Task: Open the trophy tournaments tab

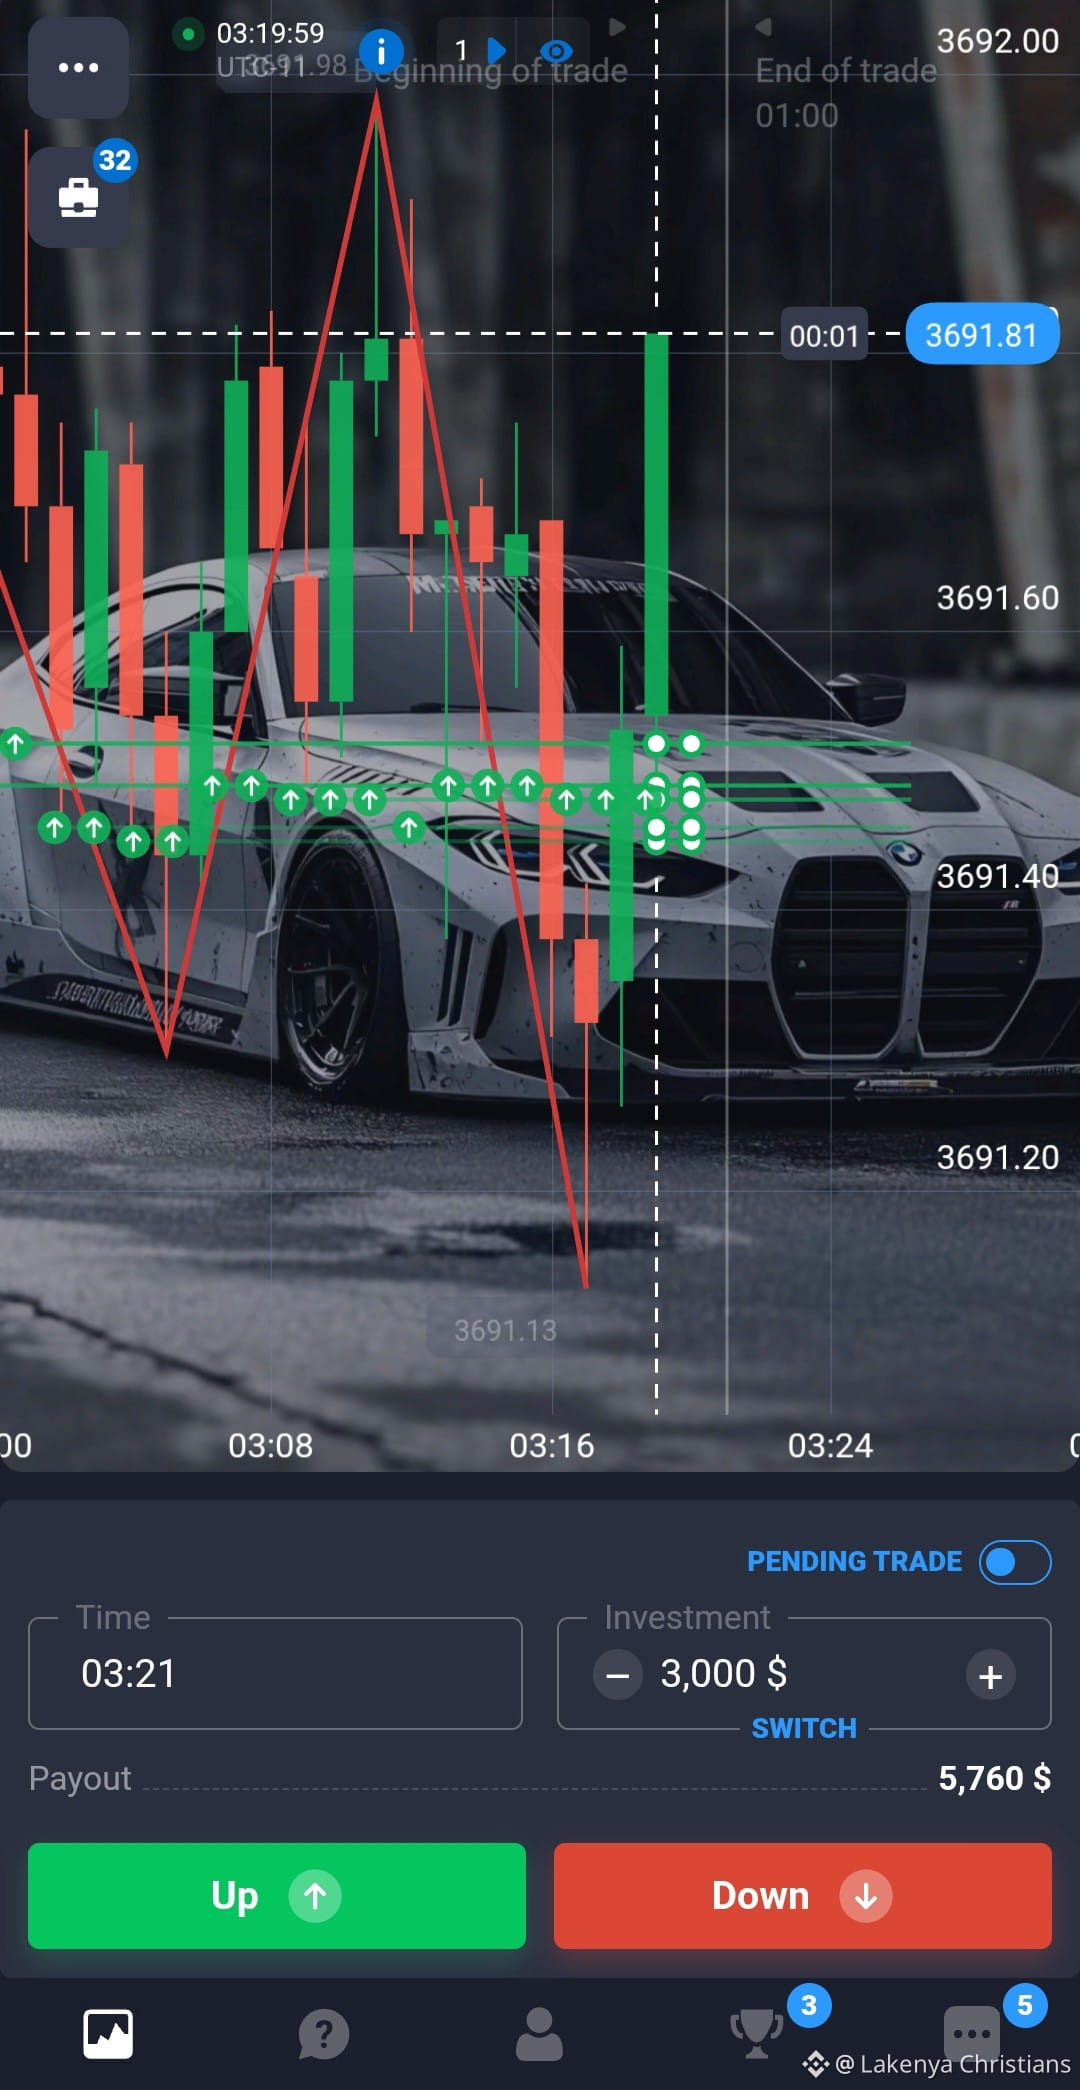Action: (x=757, y=2034)
